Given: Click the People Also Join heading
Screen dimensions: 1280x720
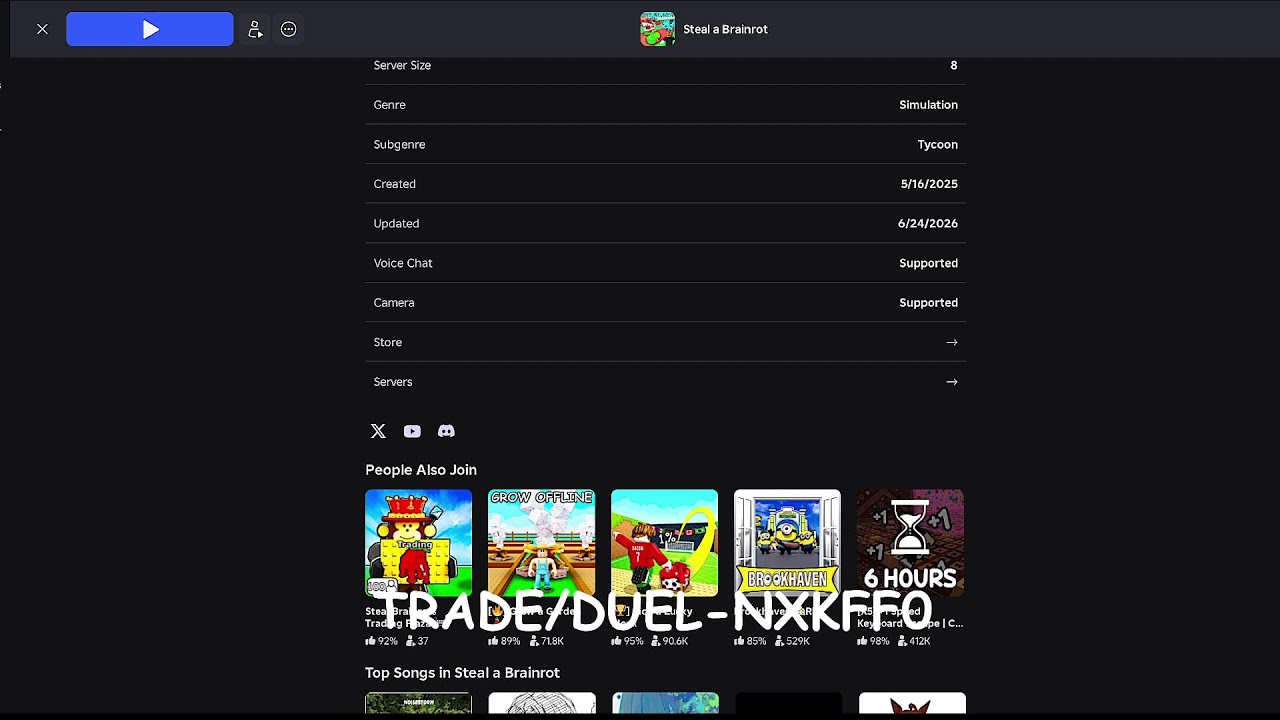Looking at the screenshot, I should click(421, 470).
